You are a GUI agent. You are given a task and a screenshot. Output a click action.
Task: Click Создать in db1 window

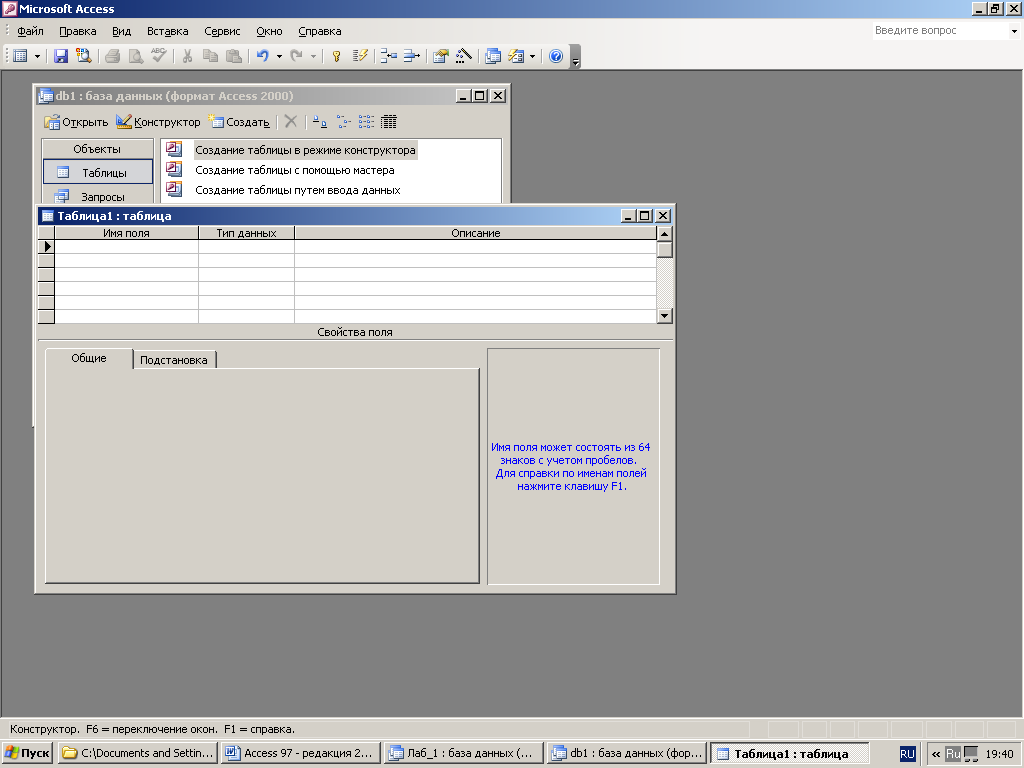[x=239, y=122]
